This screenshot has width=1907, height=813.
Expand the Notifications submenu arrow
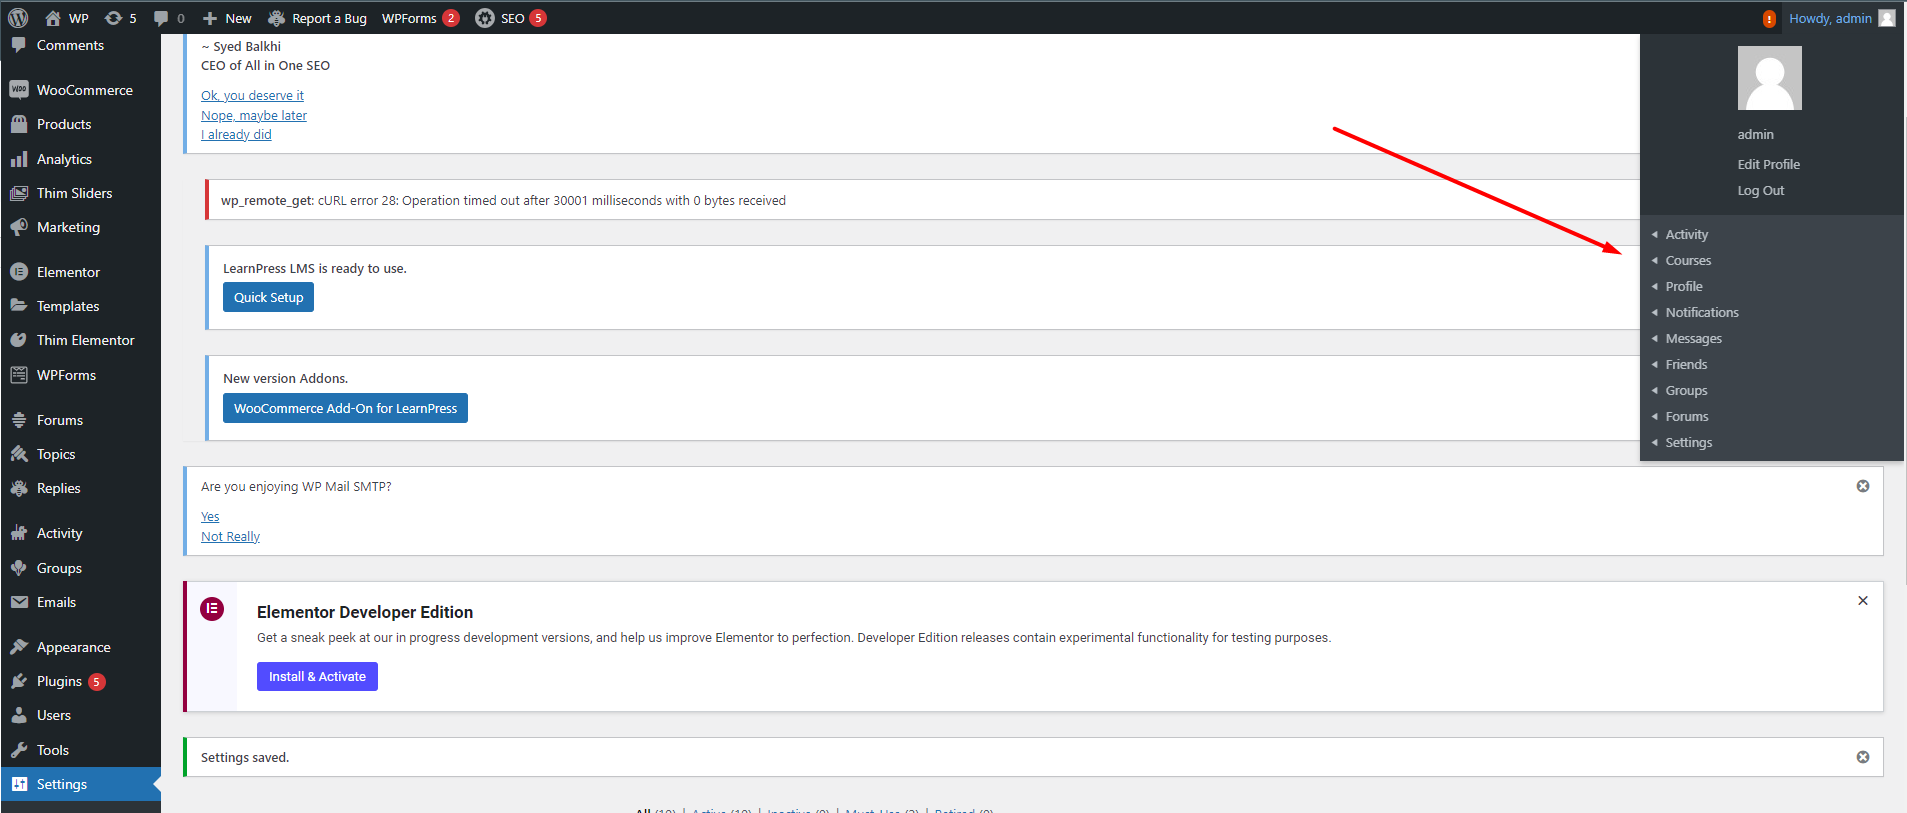pos(1655,312)
